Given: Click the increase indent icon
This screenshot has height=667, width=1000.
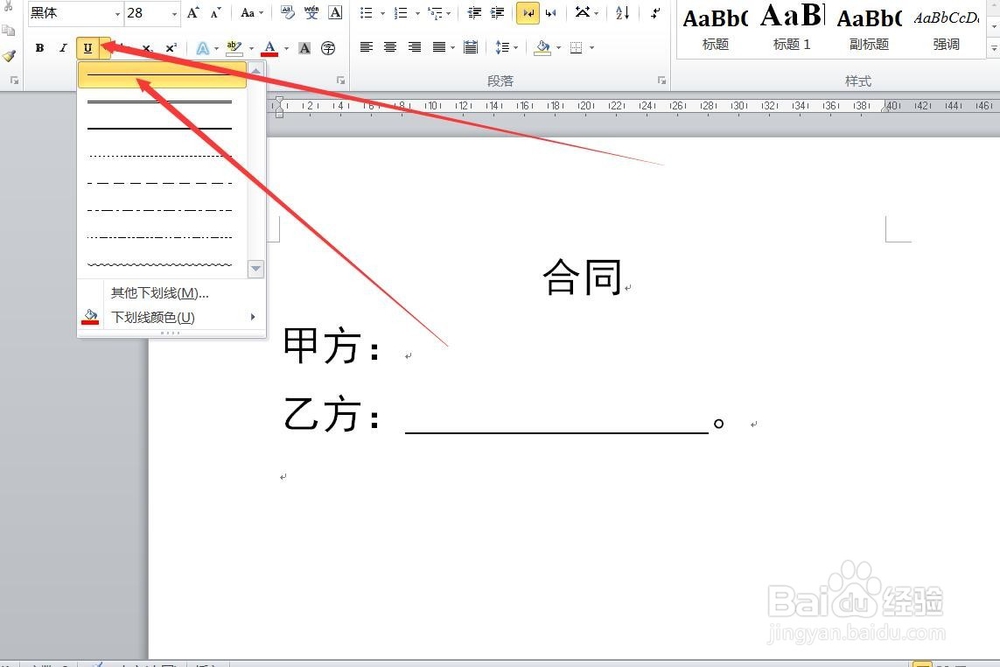Looking at the screenshot, I should 496,13.
